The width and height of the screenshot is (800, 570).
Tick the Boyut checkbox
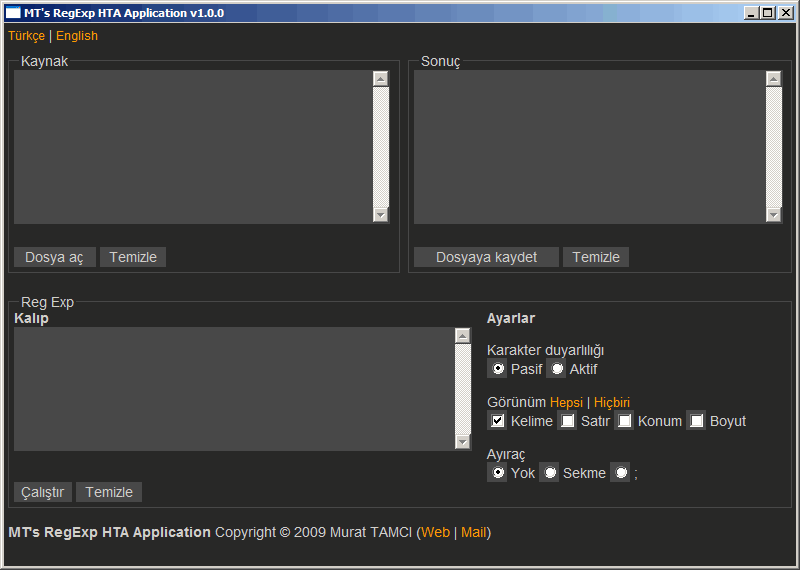coord(696,421)
